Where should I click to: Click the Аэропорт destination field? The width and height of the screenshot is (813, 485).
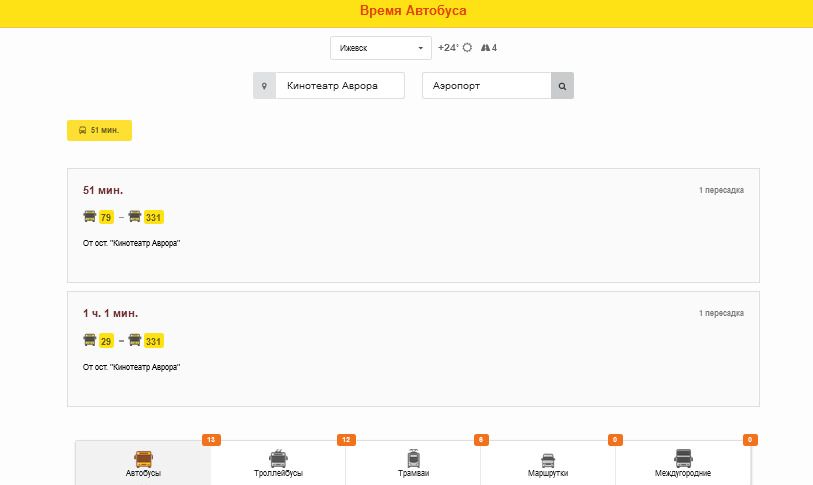click(x=486, y=86)
